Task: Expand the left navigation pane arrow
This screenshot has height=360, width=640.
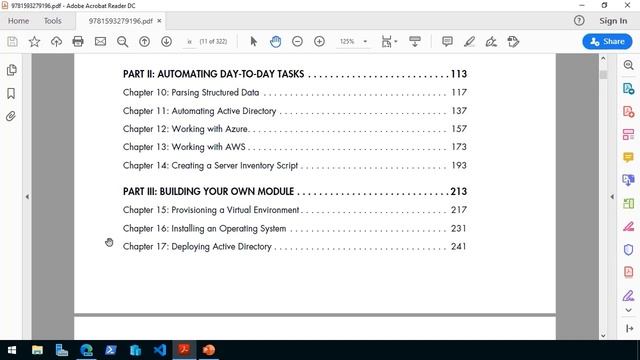Action: [27, 197]
